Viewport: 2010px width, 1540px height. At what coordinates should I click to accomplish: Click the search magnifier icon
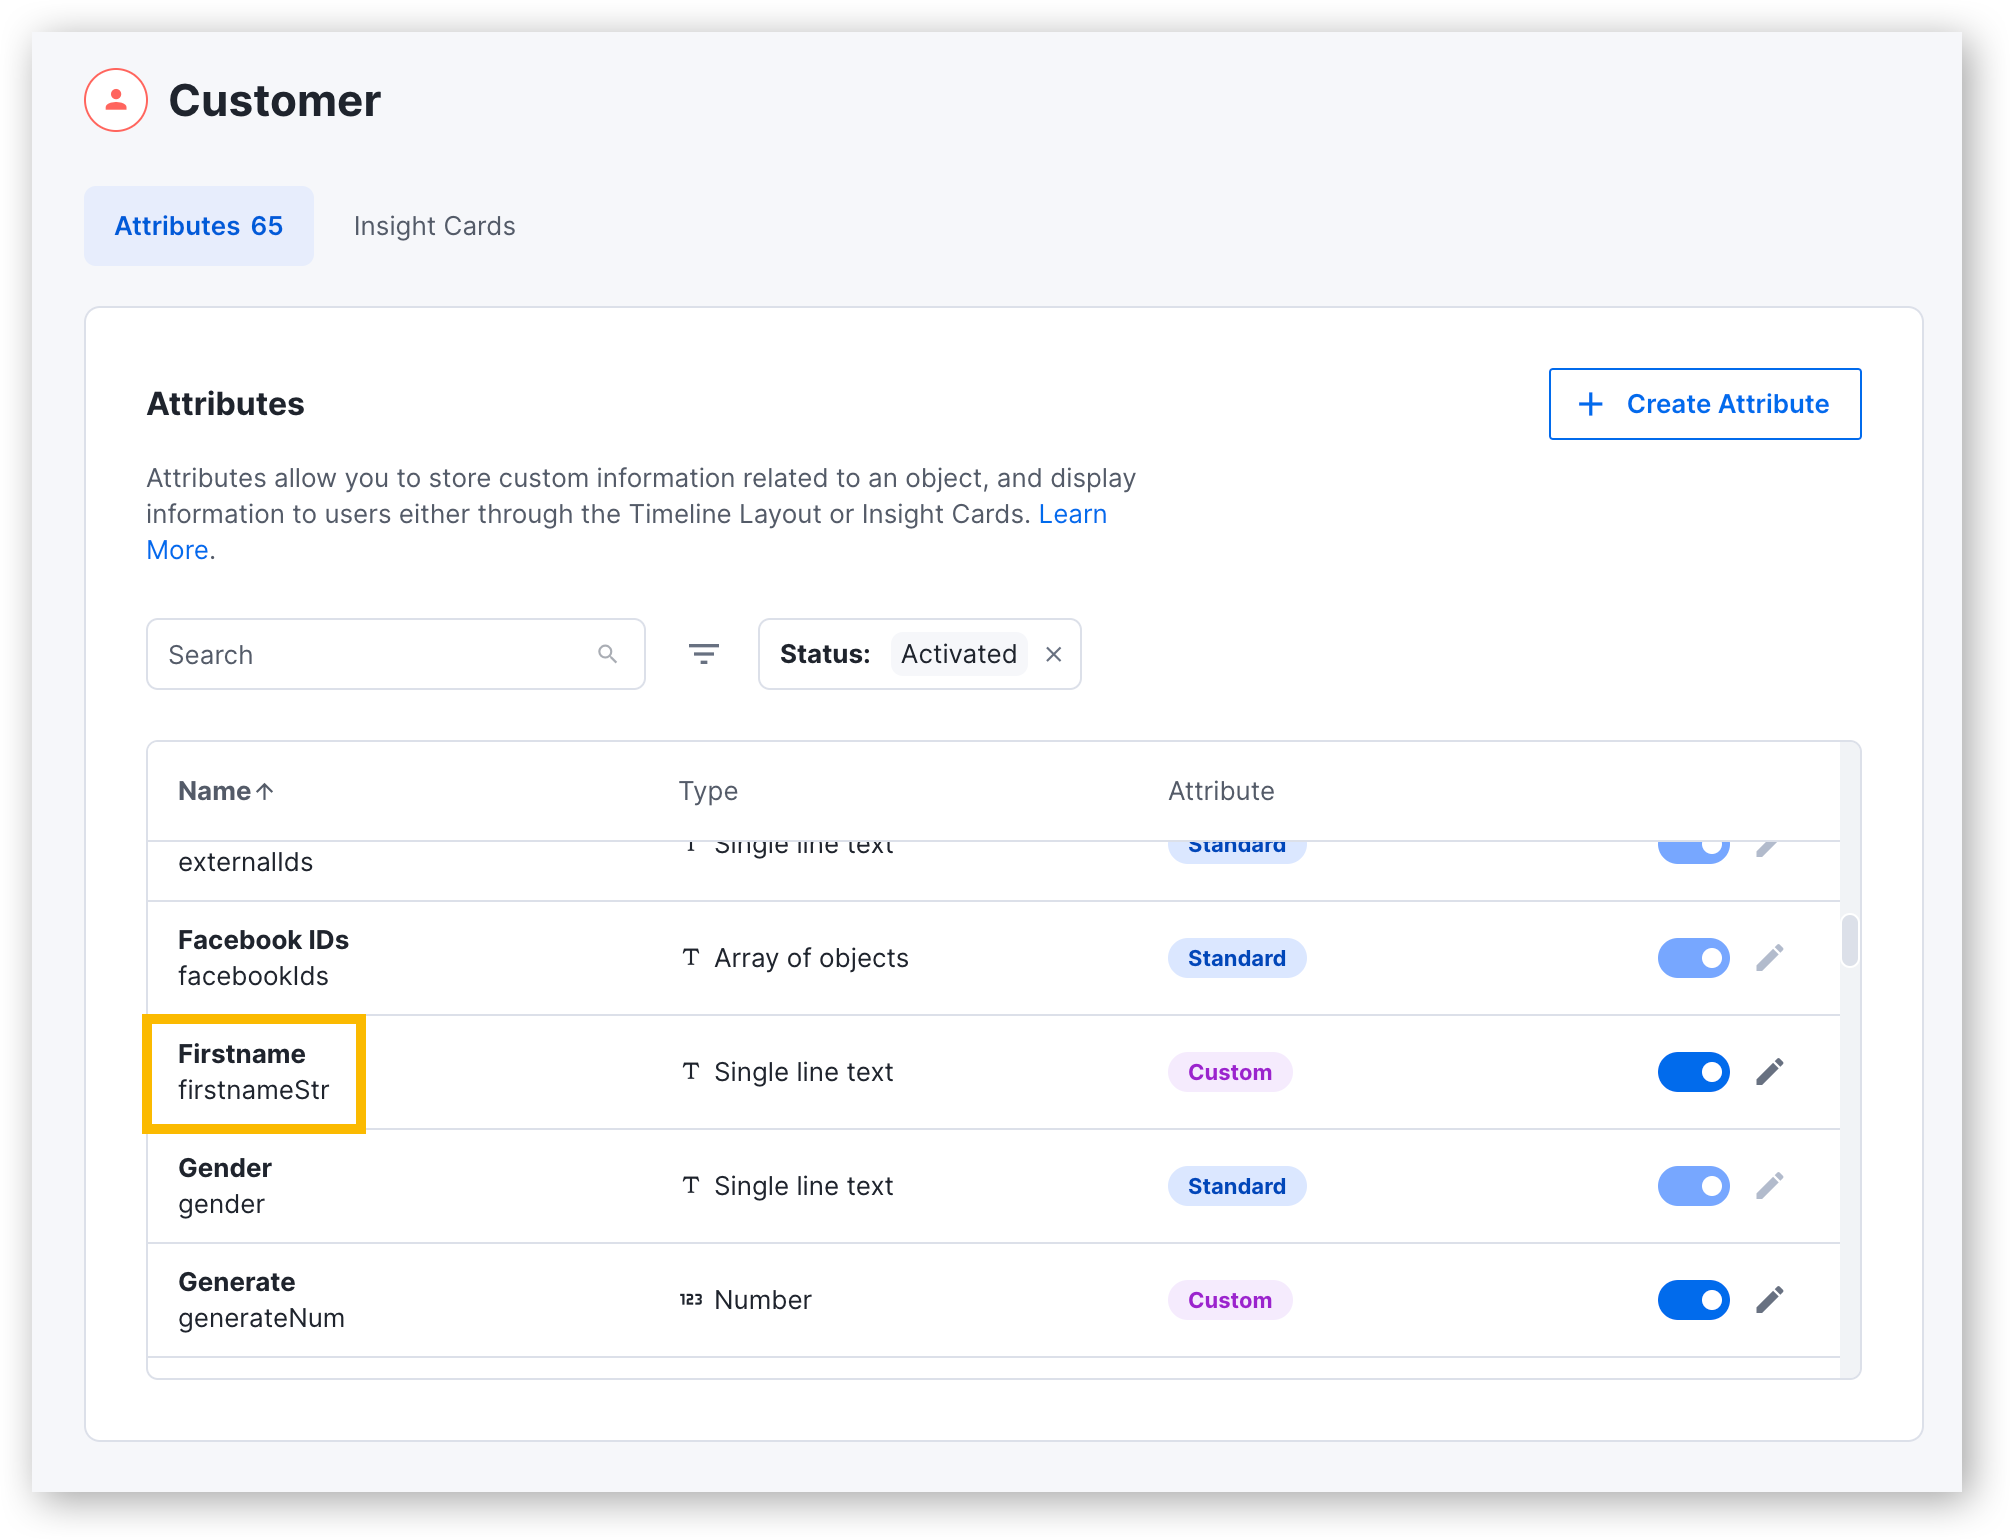tap(607, 654)
